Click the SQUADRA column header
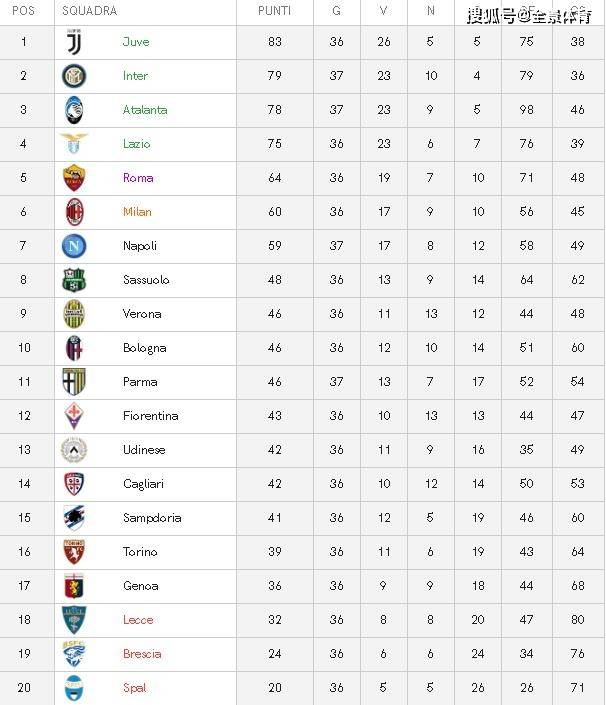Viewport: 606px width, 705px height. coord(89,11)
